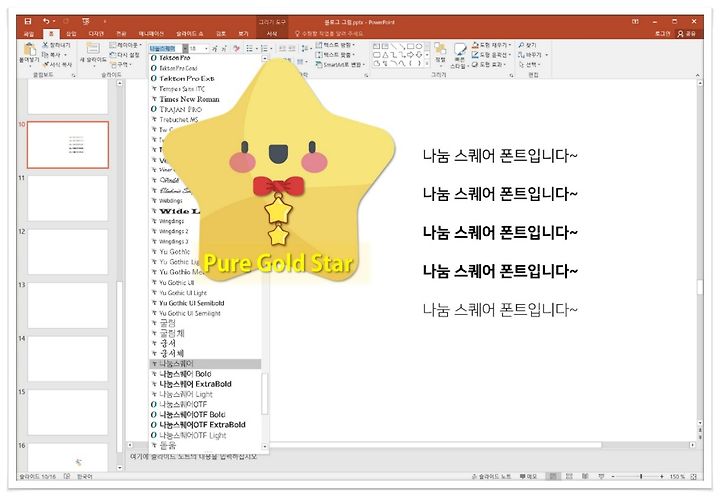Click the zoom in plus button
Image resolution: width=720 pixels, height=496 pixels.
tap(662, 477)
